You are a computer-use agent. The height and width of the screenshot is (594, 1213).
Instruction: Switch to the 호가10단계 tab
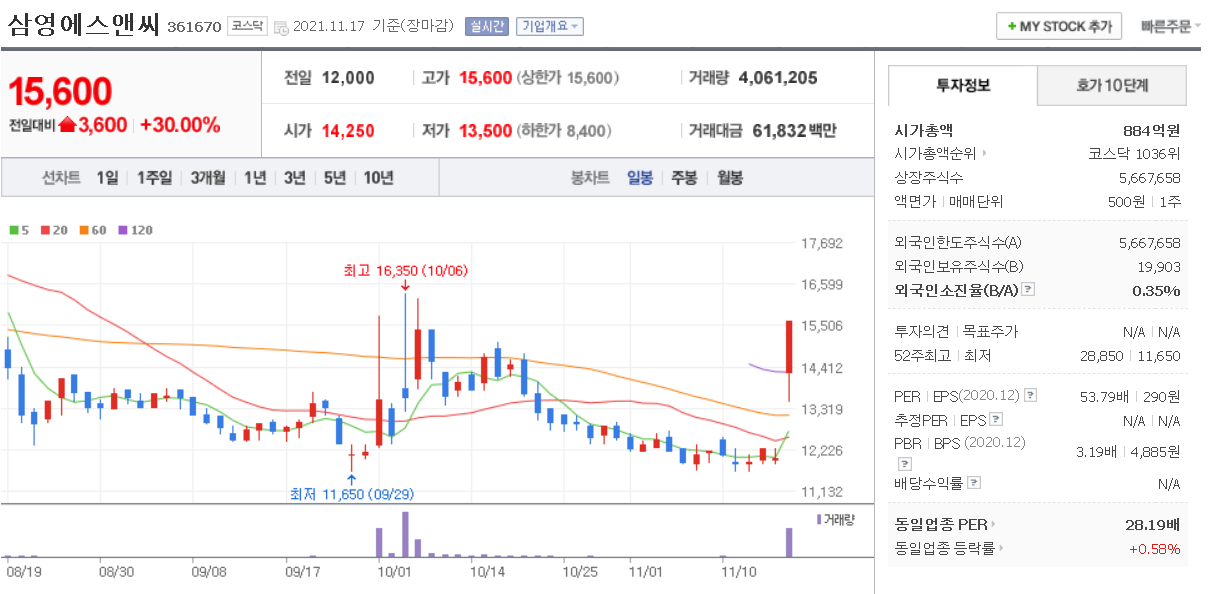(1112, 86)
